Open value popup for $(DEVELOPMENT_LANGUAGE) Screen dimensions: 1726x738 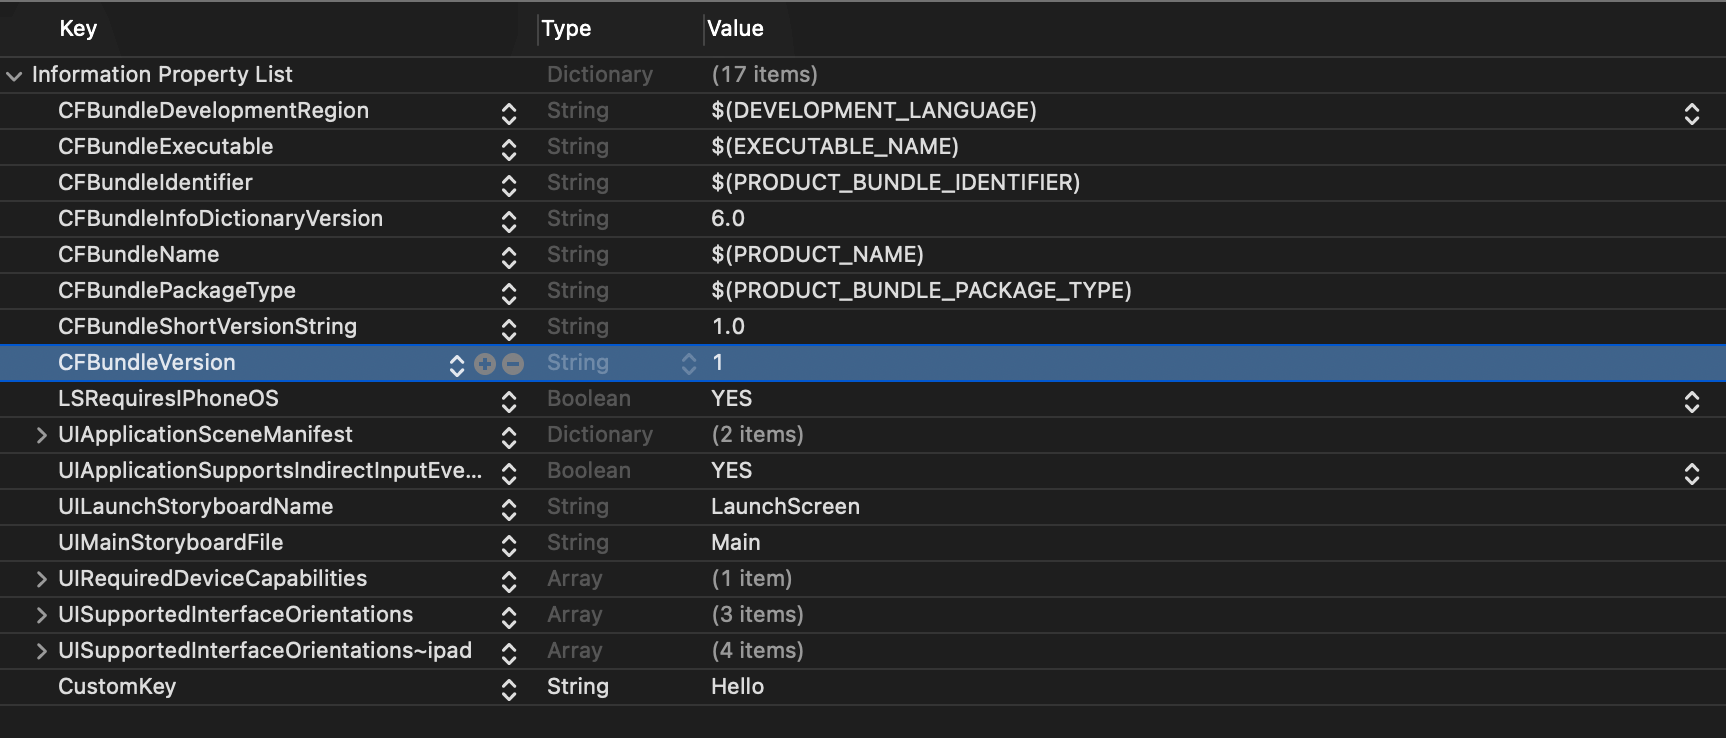(x=1691, y=113)
